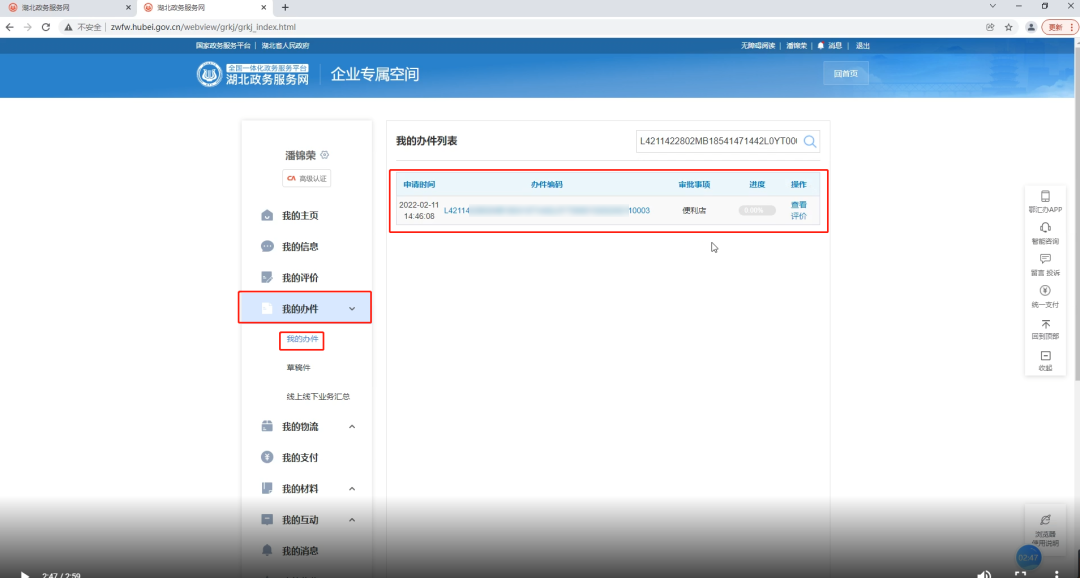The width and height of the screenshot is (1080, 578).
Task: Click the 2022-02-11 14:46:08 timestamp cell
Action: coord(419,211)
